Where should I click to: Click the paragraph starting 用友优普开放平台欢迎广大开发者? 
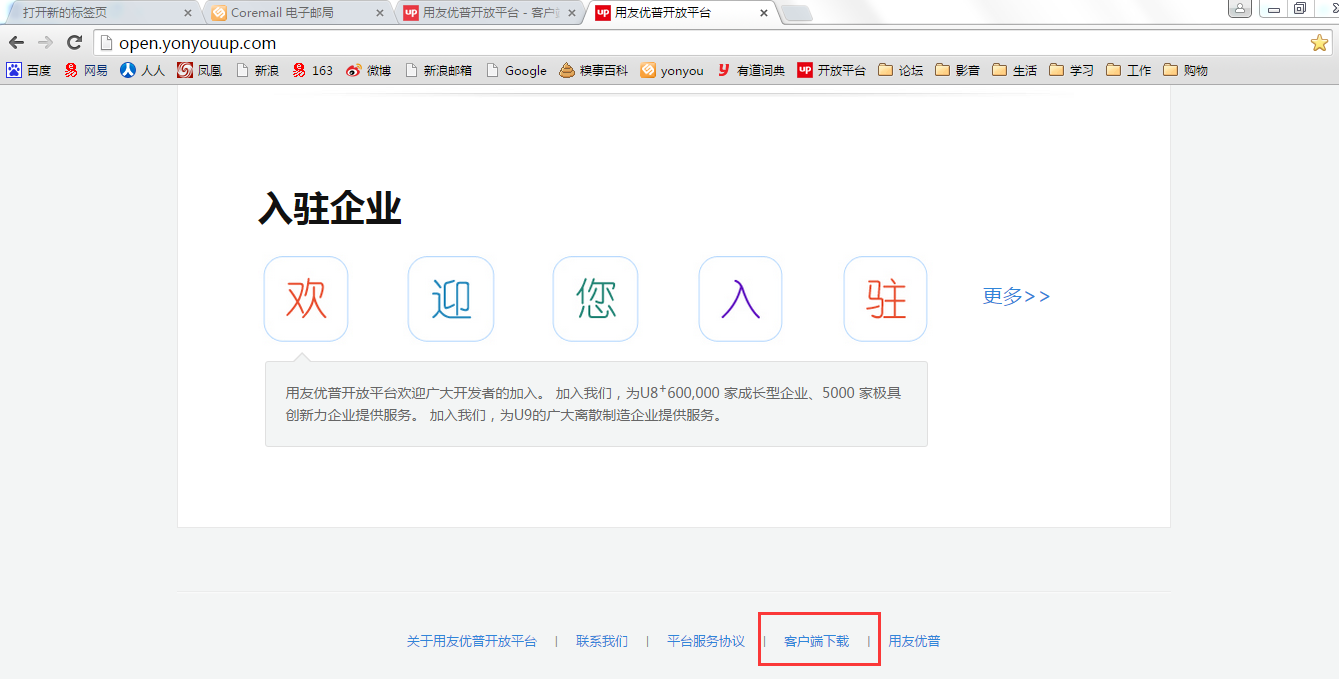593,404
